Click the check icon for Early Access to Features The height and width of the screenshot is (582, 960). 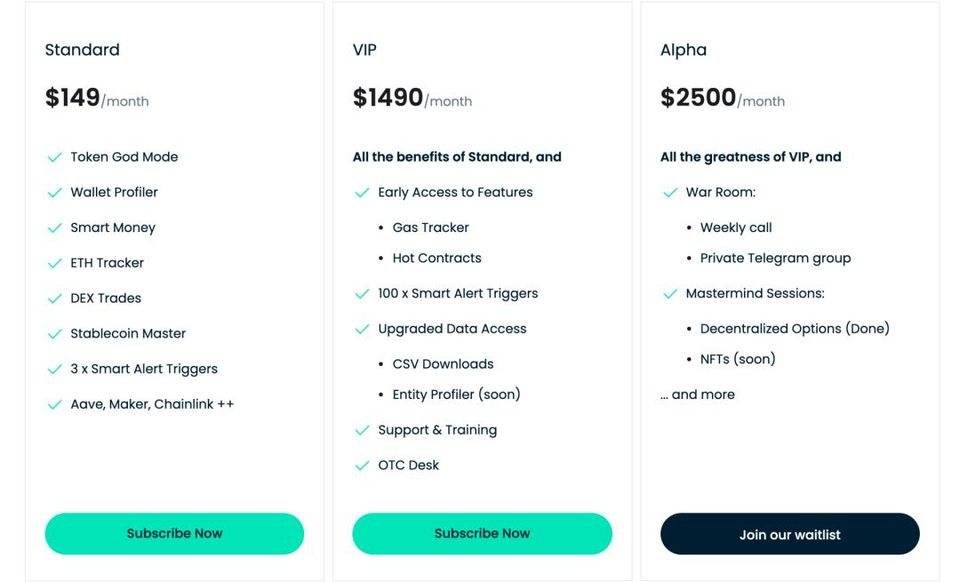coord(361,191)
